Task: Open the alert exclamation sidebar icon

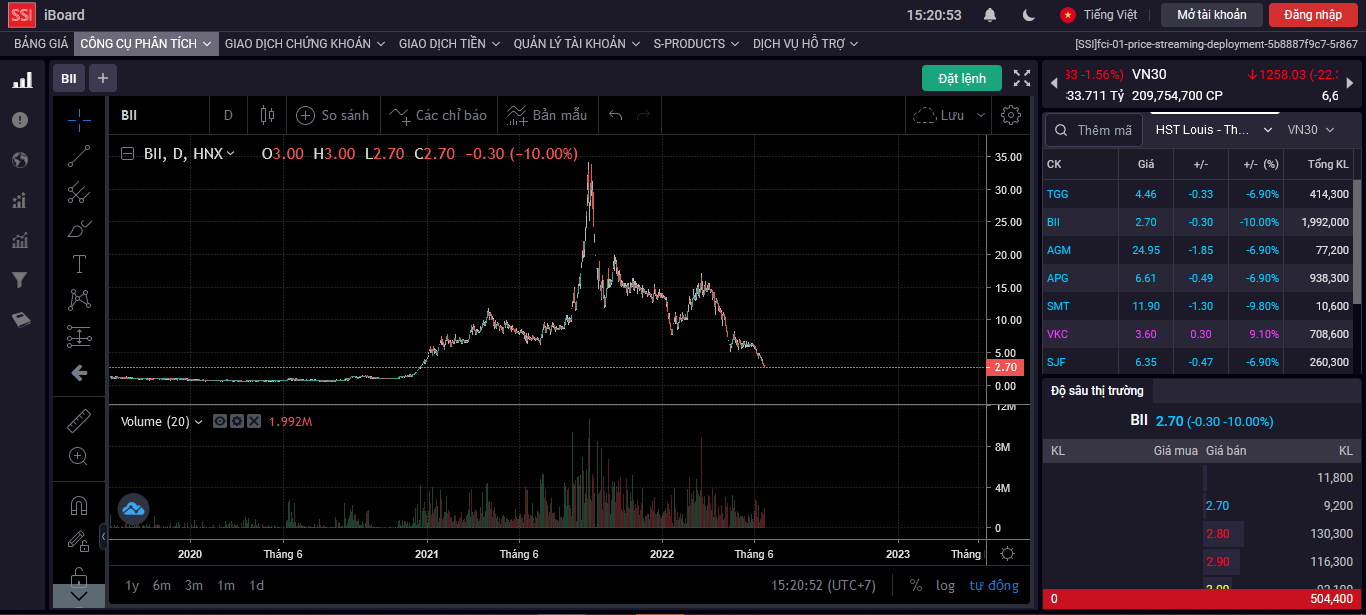Action: tap(20, 120)
